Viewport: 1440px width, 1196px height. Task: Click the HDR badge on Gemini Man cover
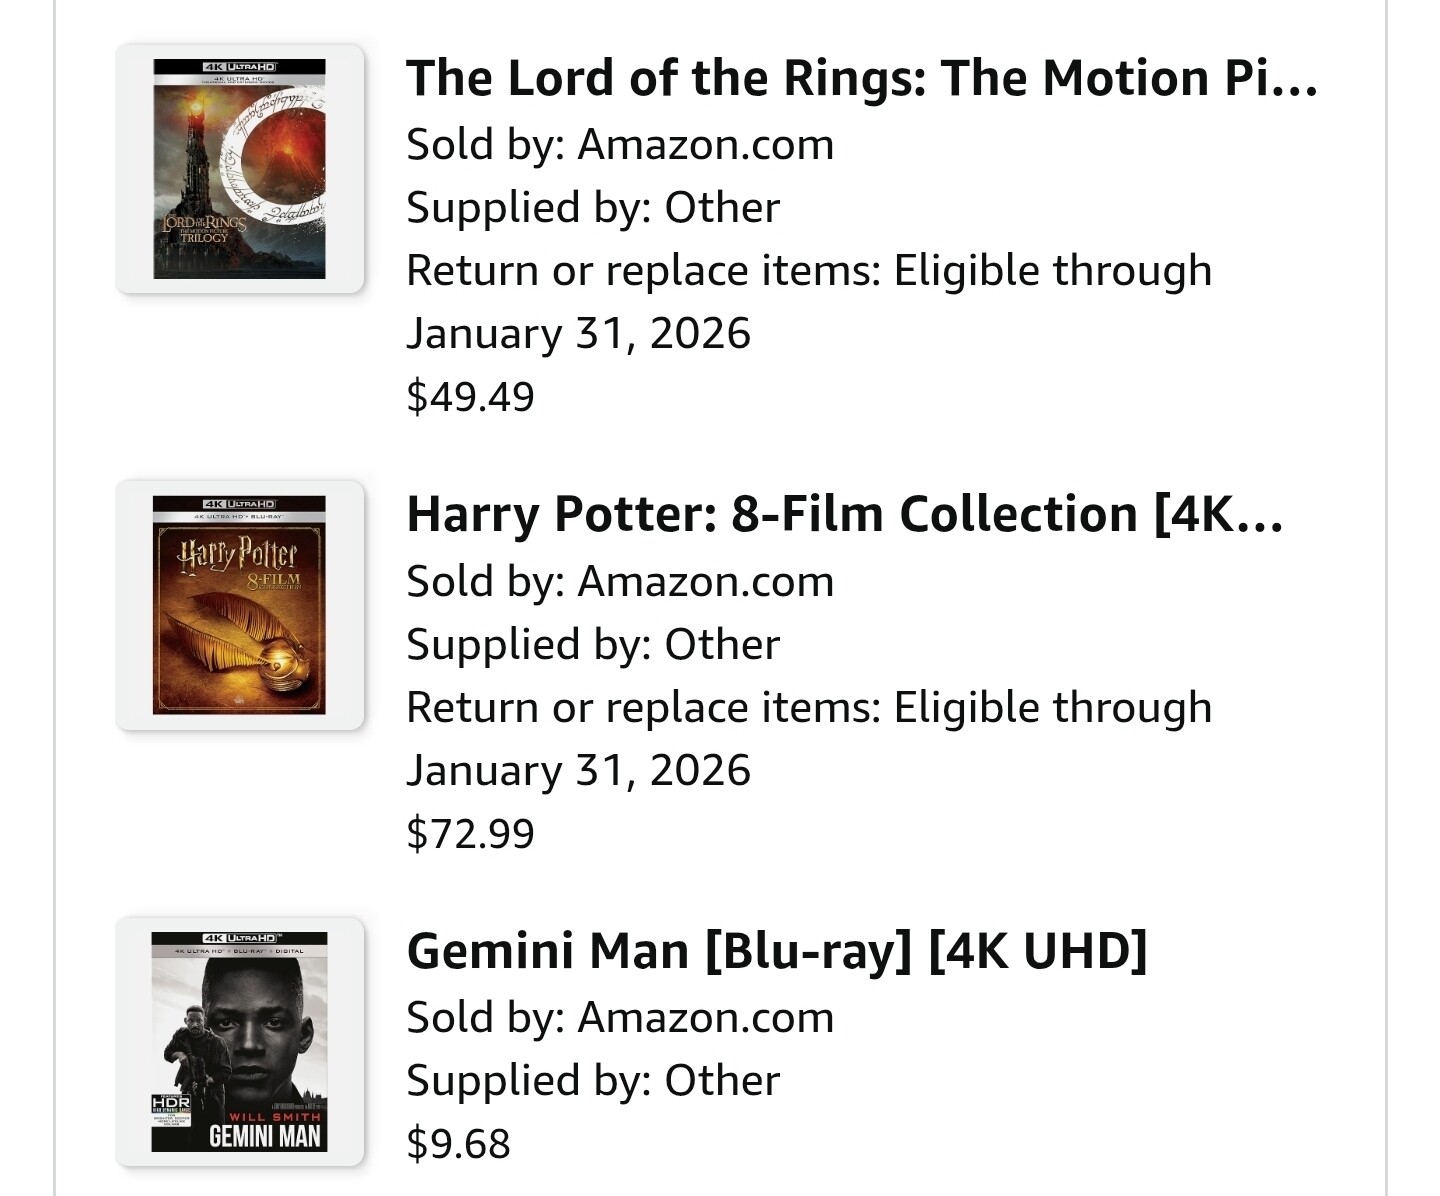point(170,1102)
